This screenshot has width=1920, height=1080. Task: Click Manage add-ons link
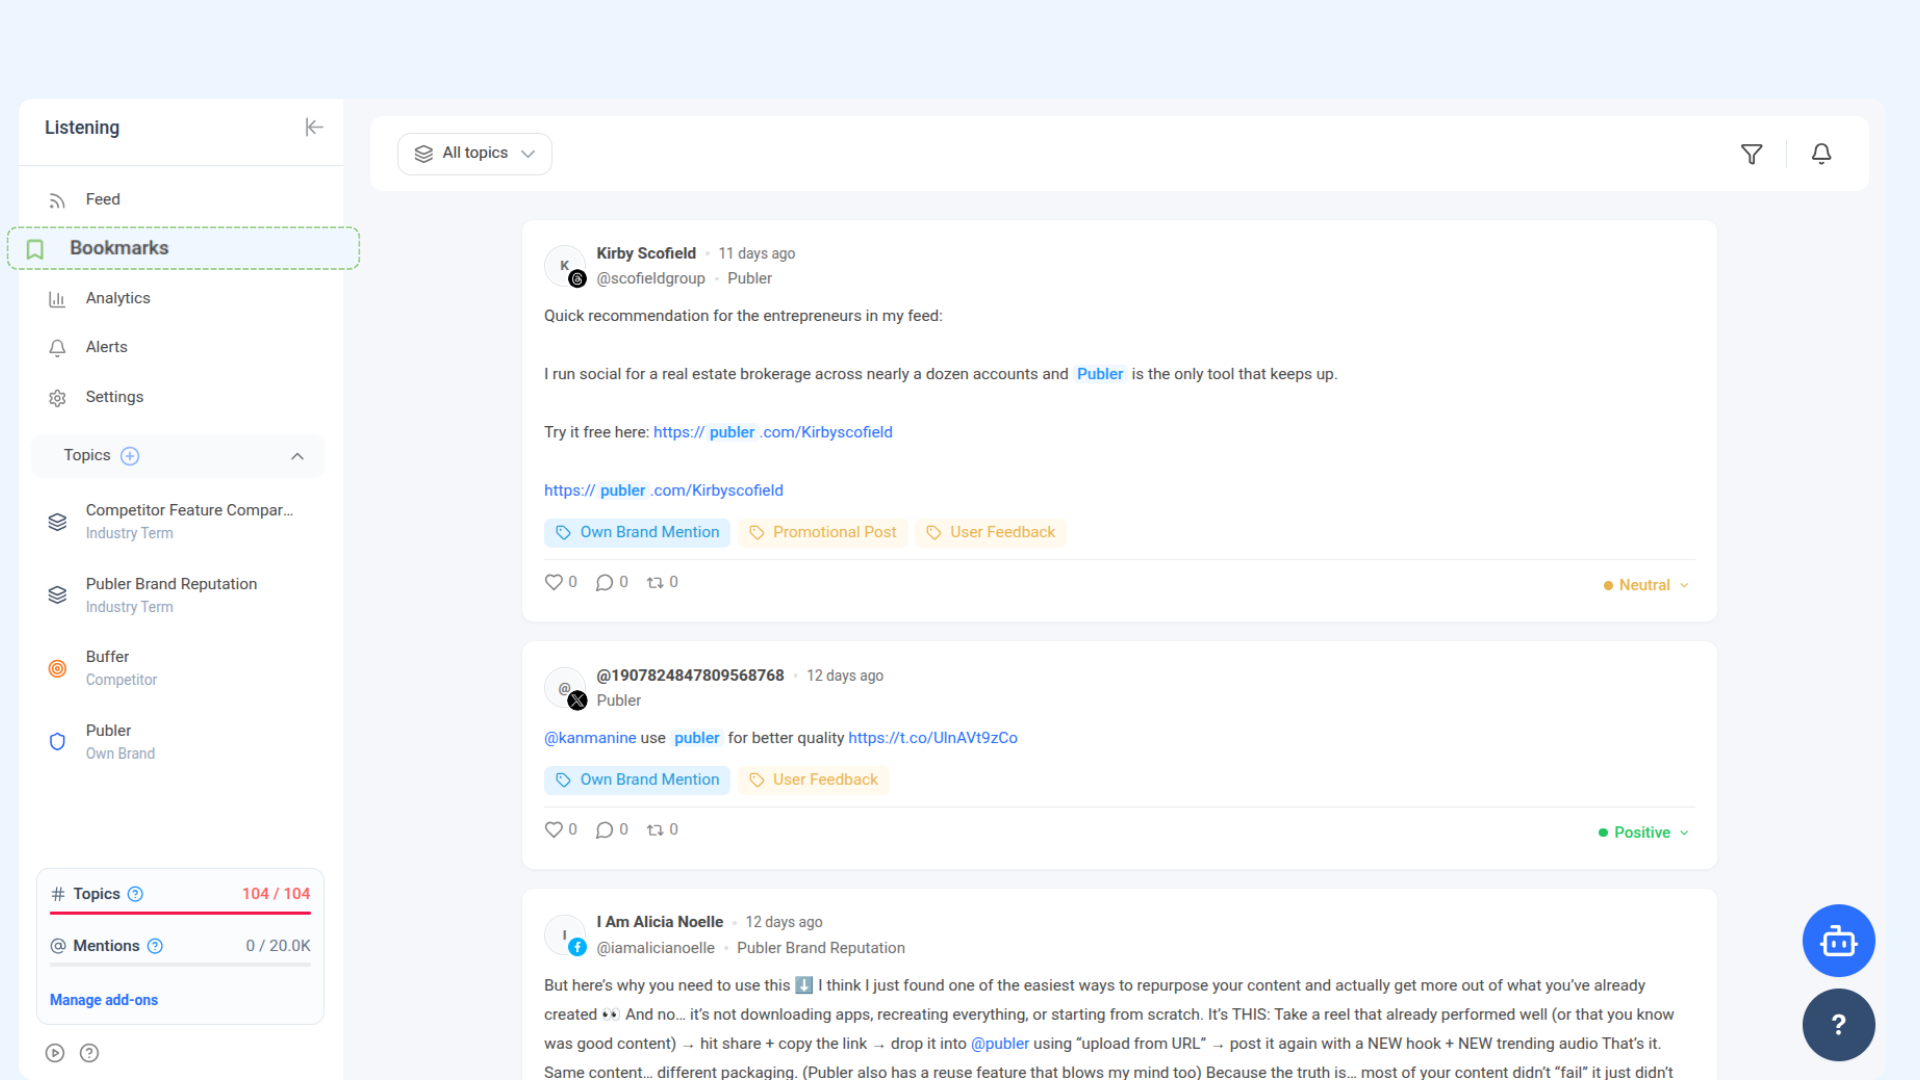[x=104, y=1000]
